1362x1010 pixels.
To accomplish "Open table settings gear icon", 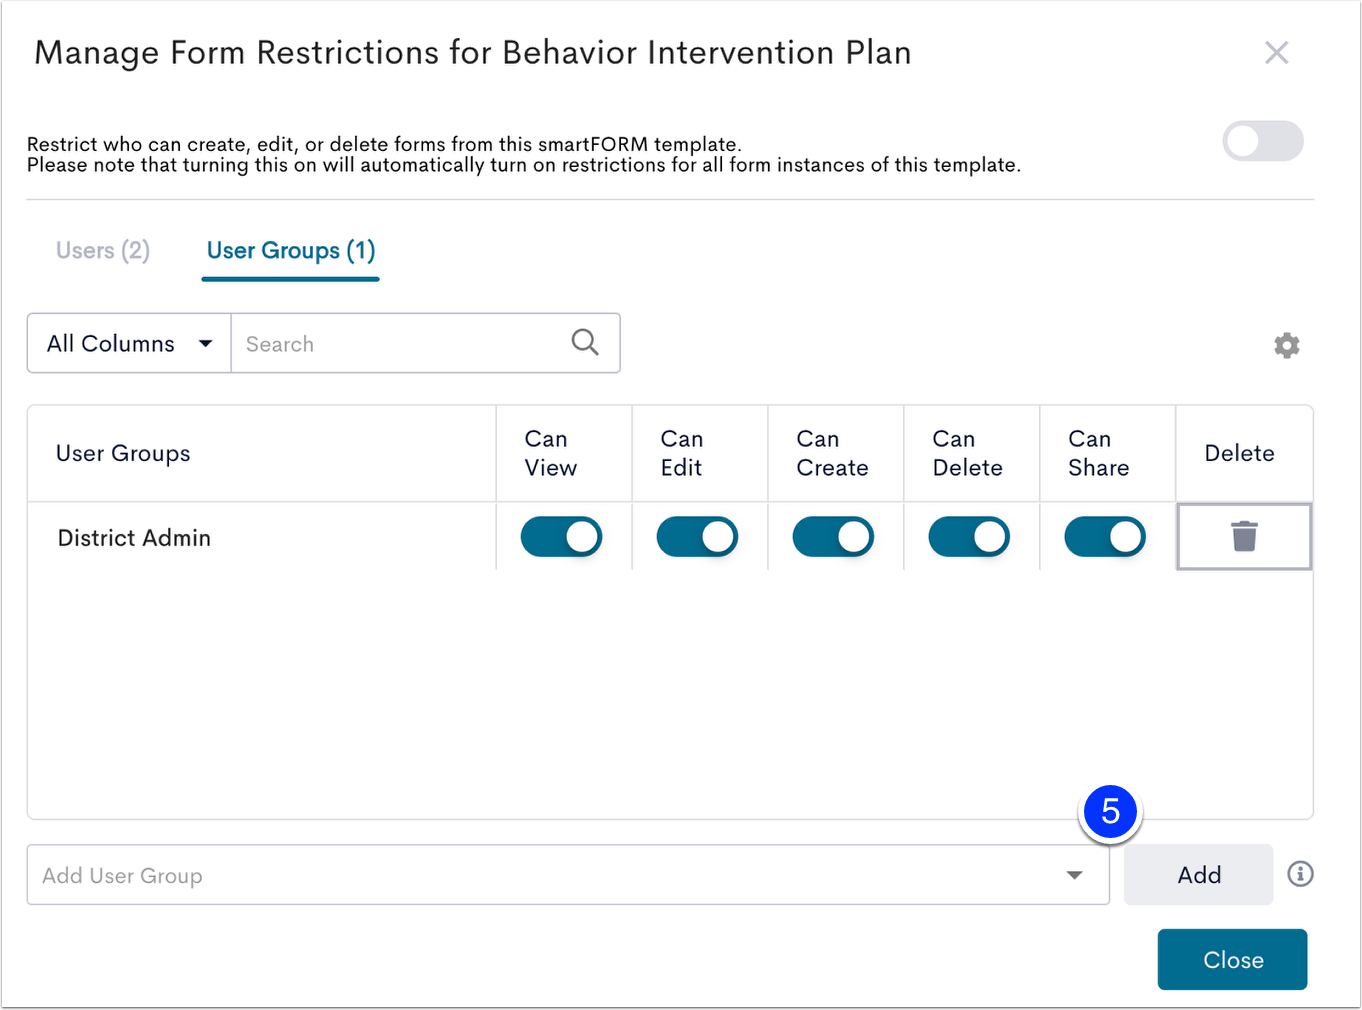I will (1287, 345).
